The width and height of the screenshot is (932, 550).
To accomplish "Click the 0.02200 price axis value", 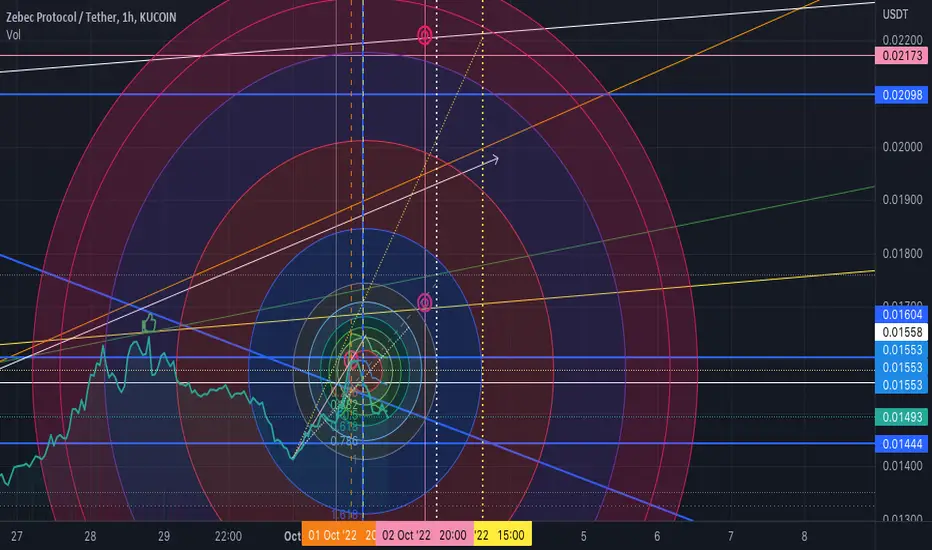I will click(902, 40).
